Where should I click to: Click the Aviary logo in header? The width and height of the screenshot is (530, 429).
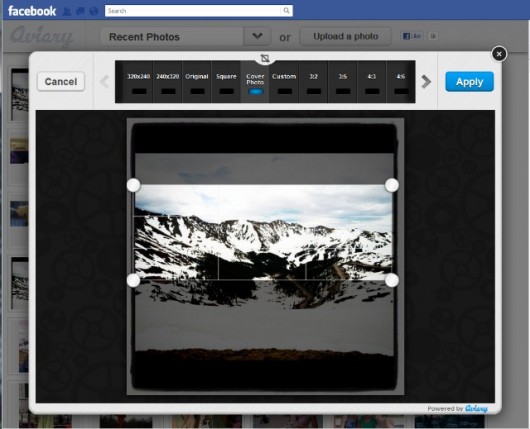click(x=42, y=37)
